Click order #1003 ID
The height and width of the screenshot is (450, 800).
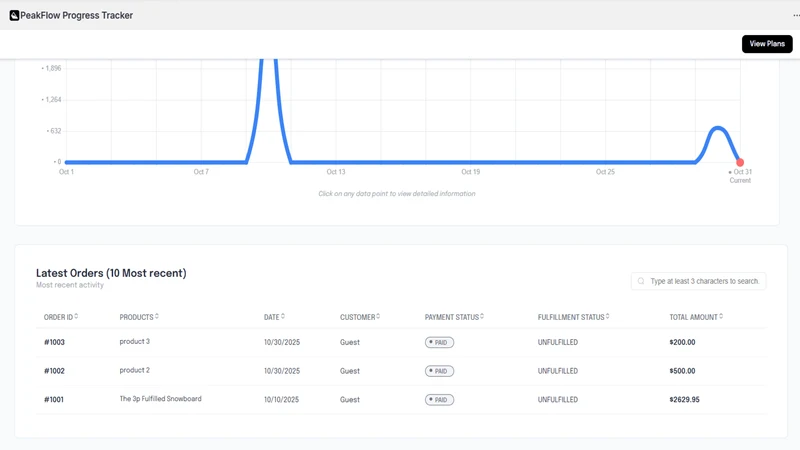point(54,342)
